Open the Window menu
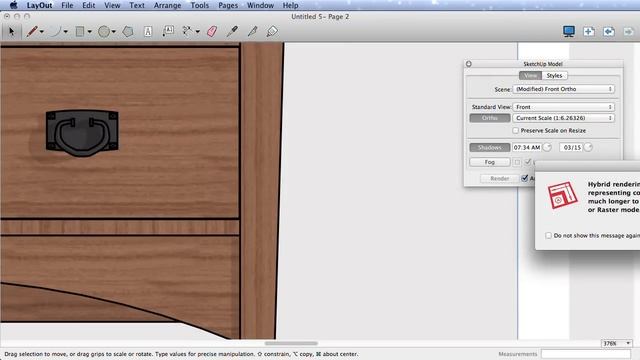Image resolution: width=640 pixels, height=360 pixels. point(260,5)
